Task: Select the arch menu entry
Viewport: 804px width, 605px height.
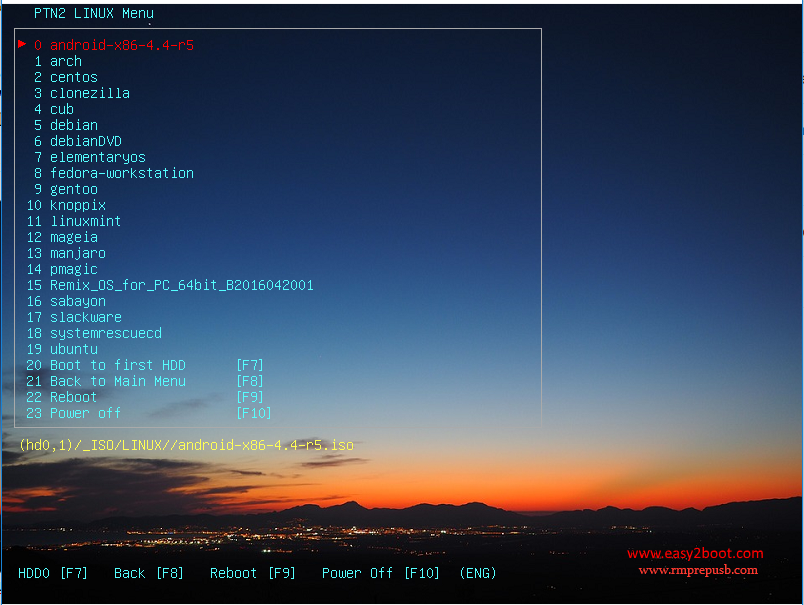Action: (x=58, y=61)
